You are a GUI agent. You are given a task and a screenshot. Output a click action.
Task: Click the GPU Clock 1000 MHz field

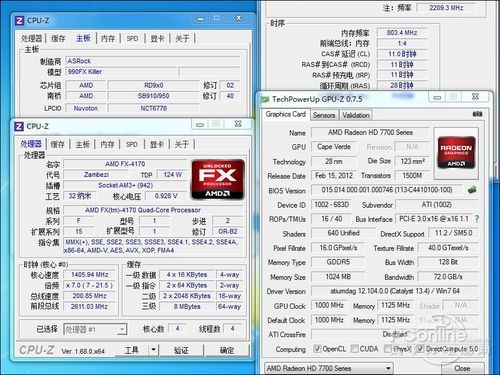tap(329, 305)
